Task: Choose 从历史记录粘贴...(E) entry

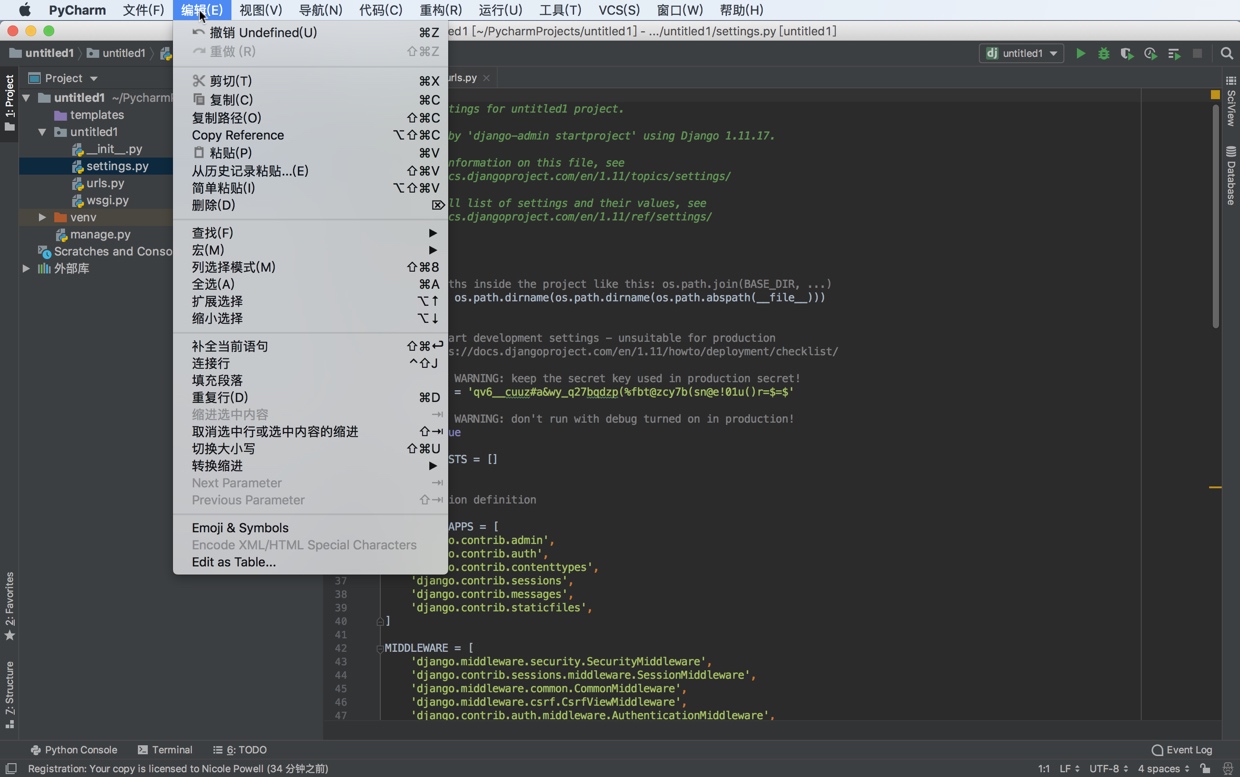Action: 311,171
